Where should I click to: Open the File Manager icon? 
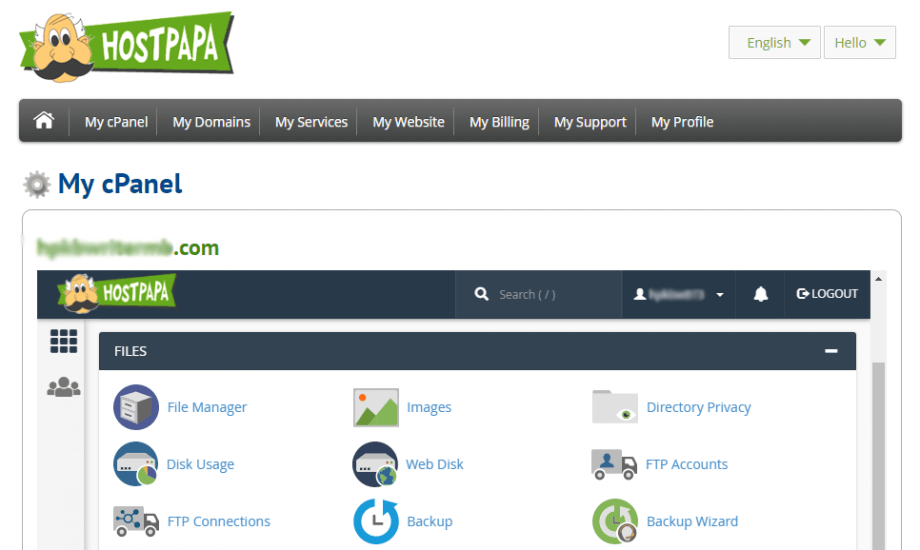click(x=136, y=407)
